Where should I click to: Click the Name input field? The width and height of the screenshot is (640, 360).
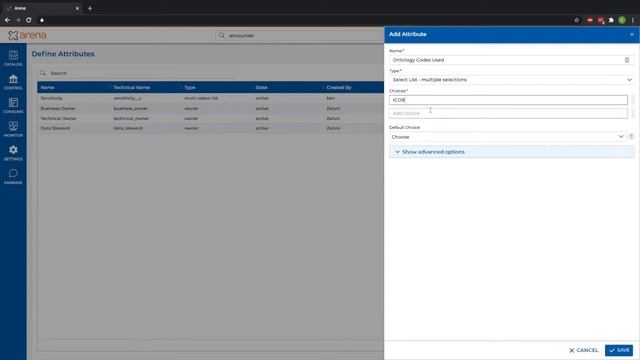tap(511, 60)
